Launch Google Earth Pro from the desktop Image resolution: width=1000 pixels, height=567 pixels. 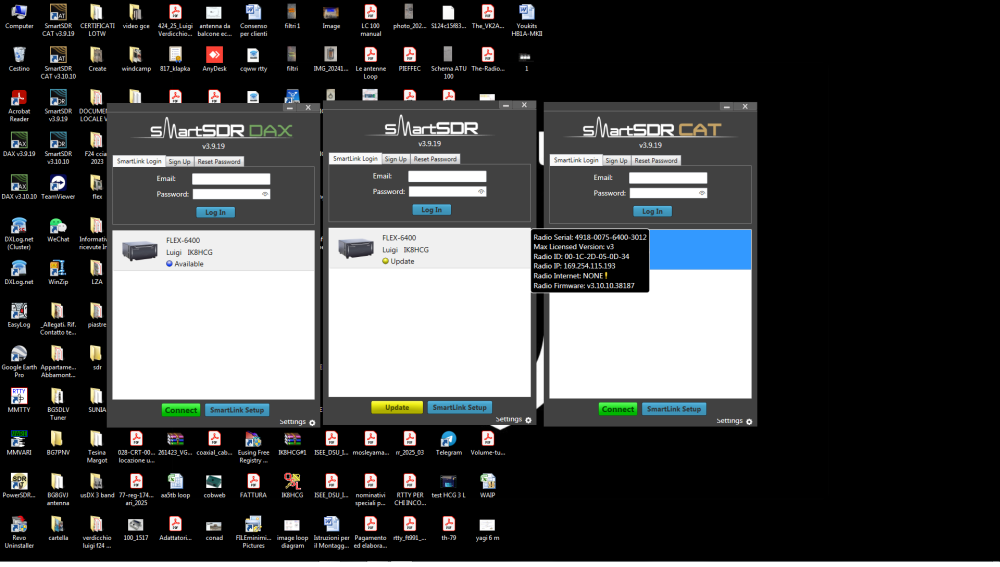[19, 362]
